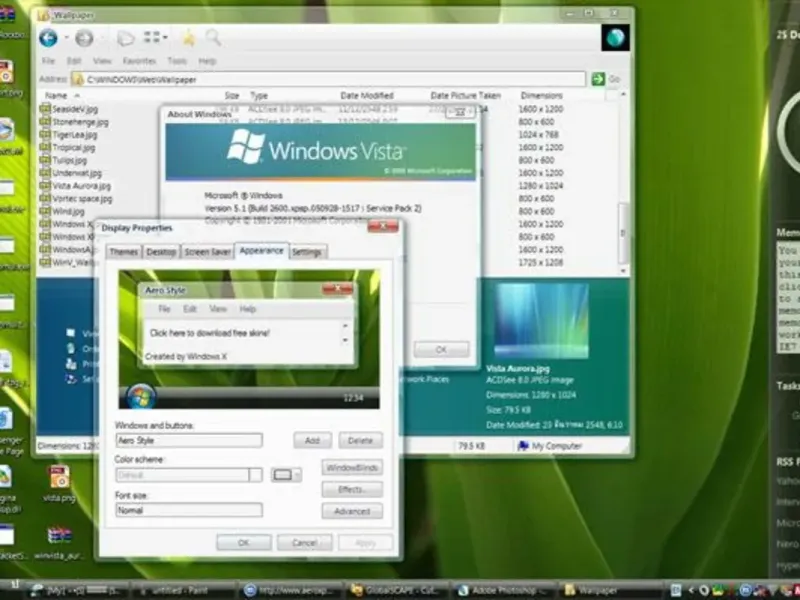Sort by the Name column header
The image size is (800, 600).
point(56,95)
